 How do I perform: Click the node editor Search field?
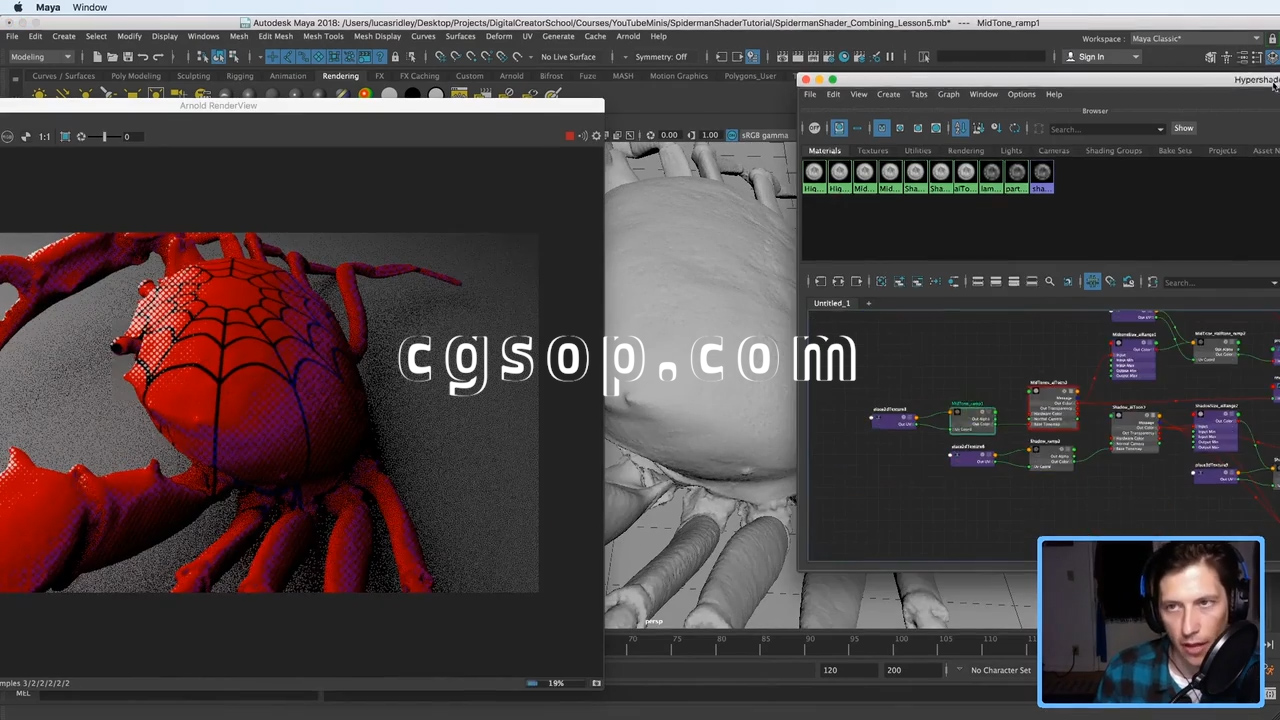point(1220,283)
